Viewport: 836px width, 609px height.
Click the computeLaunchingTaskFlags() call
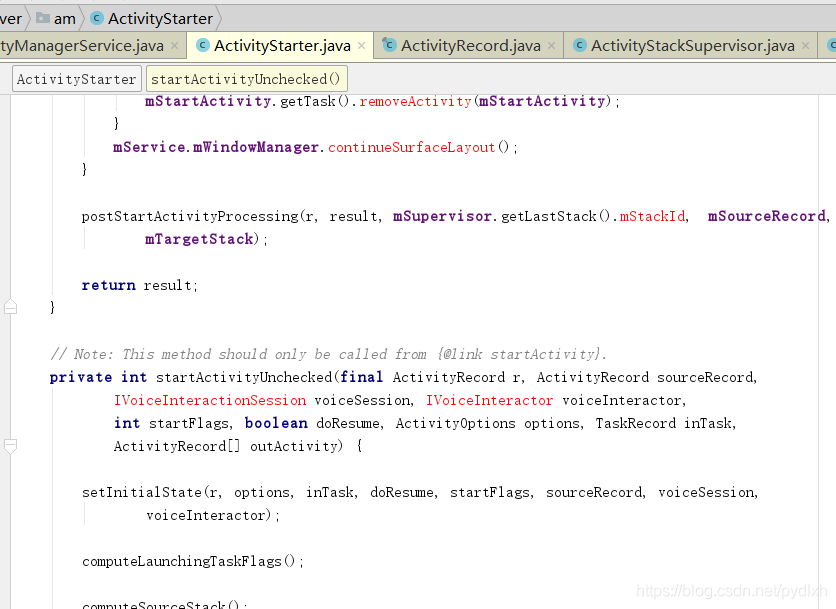[188, 561]
